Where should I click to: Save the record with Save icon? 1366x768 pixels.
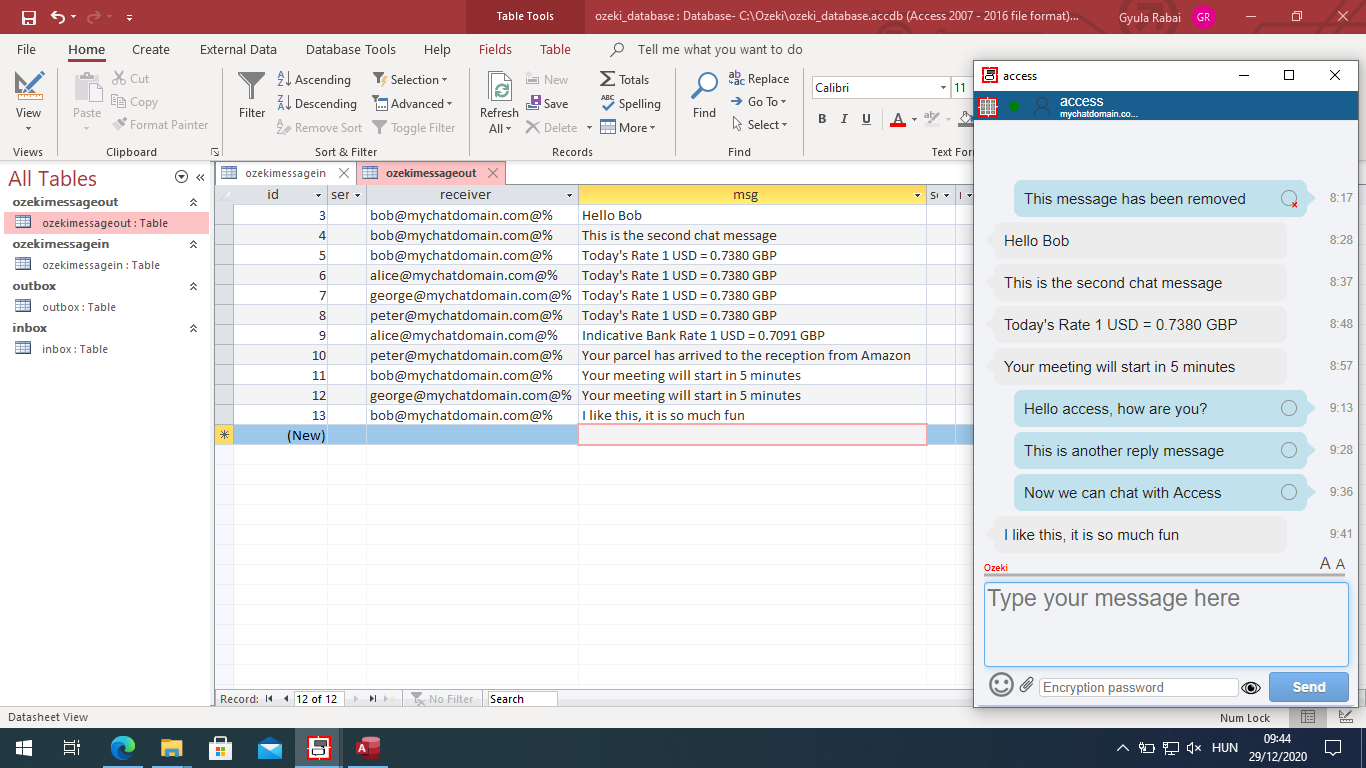coord(534,103)
